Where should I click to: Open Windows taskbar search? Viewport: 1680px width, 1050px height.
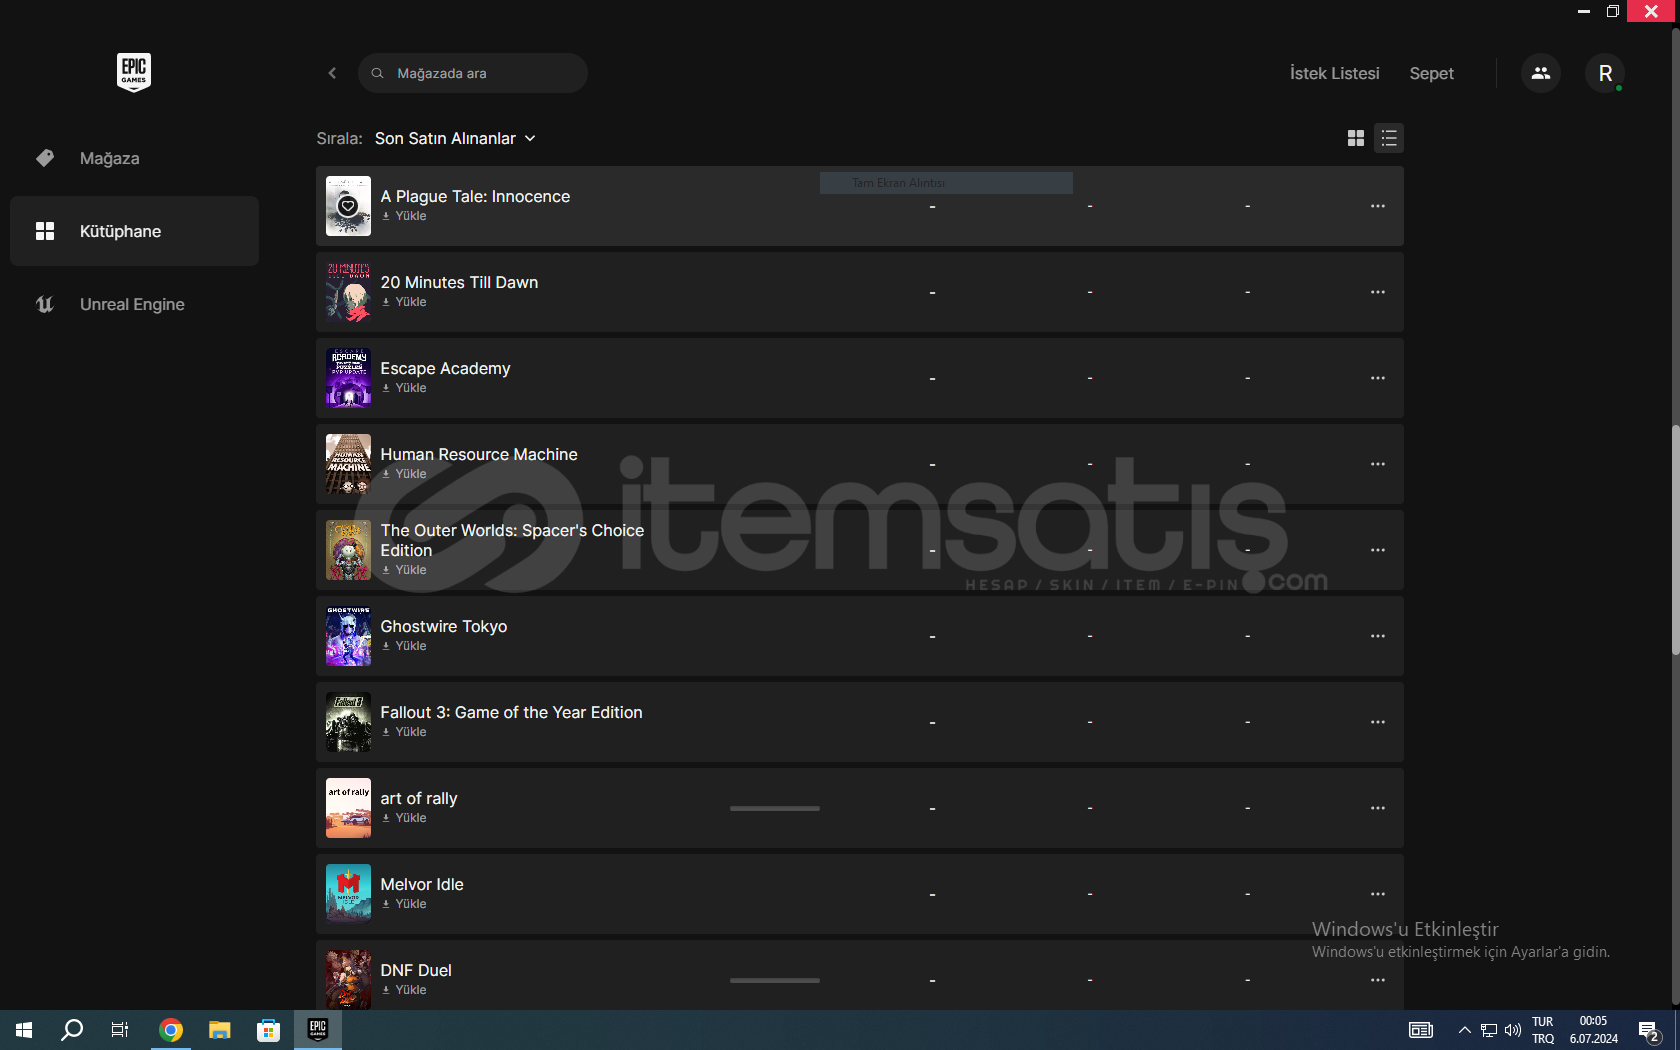click(x=72, y=1030)
